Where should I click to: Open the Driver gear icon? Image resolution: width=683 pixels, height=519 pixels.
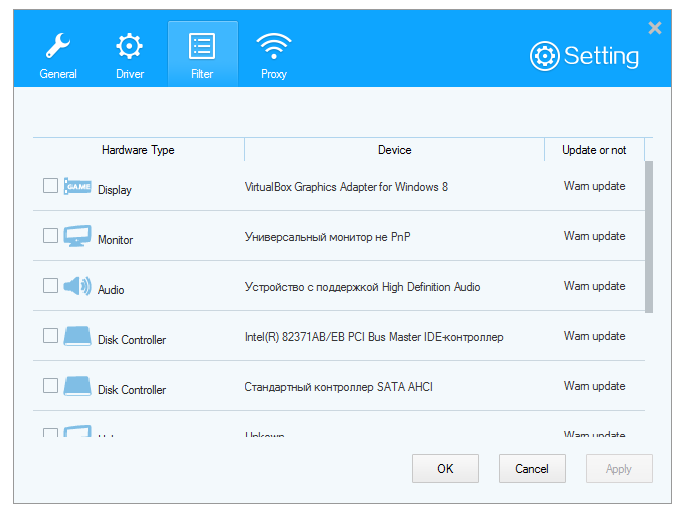pos(130,46)
